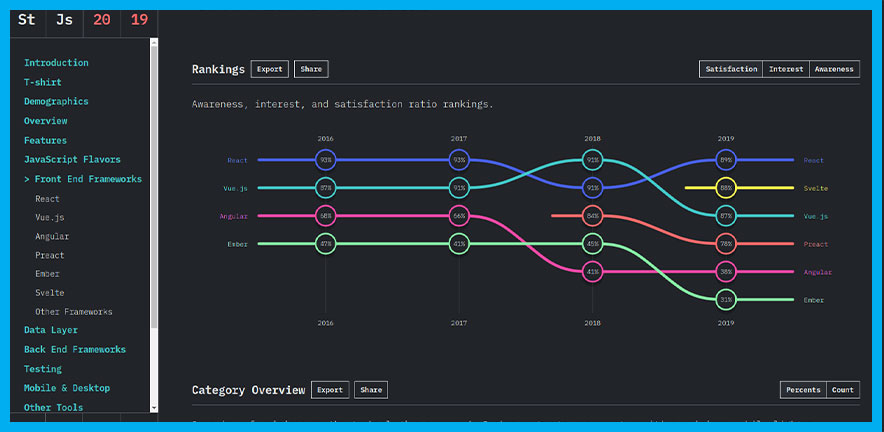The image size is (884, 432).
Task: Select Vue.js 2016 node showing 87%
Action: [325, 188]
